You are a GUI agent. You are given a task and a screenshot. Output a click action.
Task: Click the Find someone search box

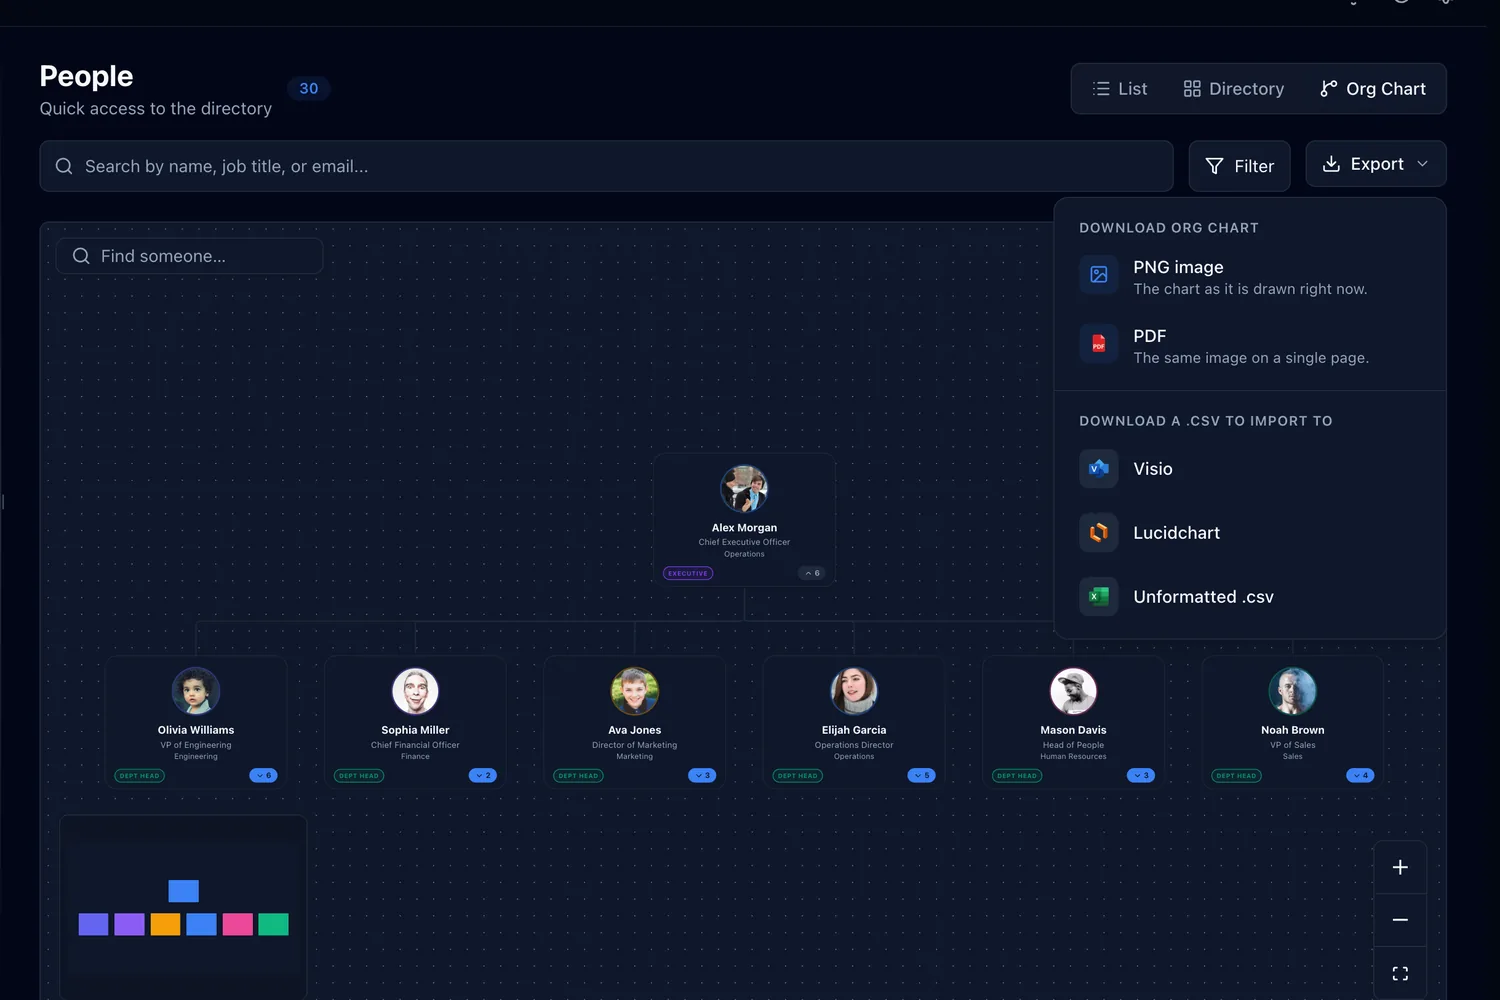click(189, 256)
